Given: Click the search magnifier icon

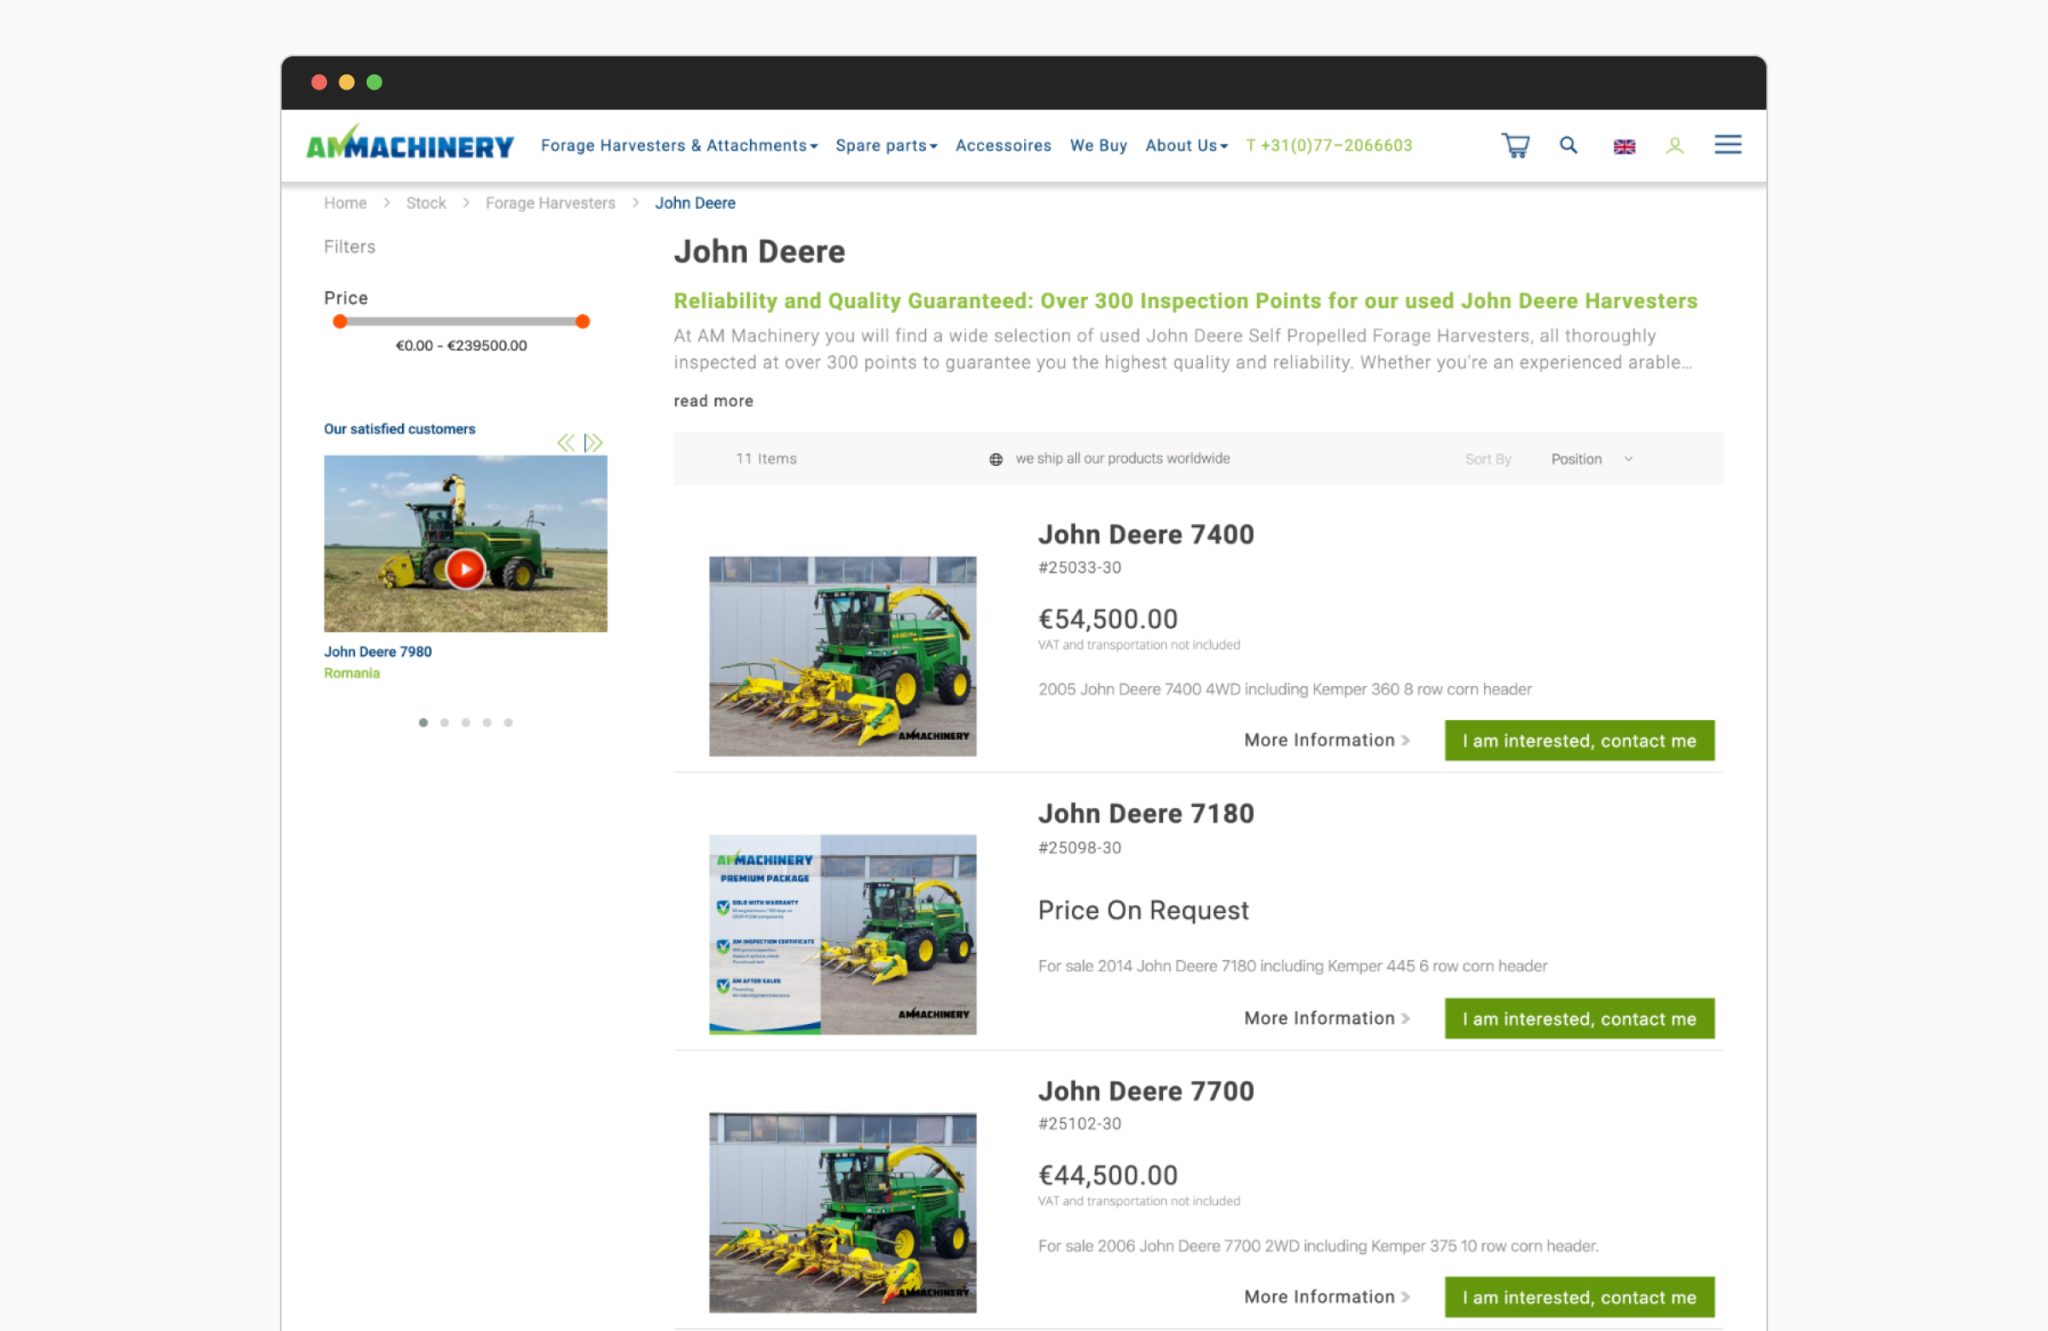Looking at the screenshot, I should (1568, 145).
